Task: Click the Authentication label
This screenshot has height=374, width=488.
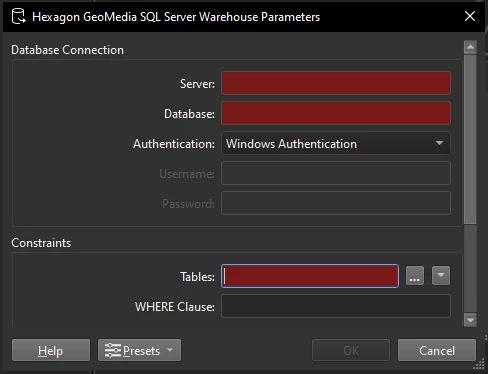Action: click(x=174, y=144)
